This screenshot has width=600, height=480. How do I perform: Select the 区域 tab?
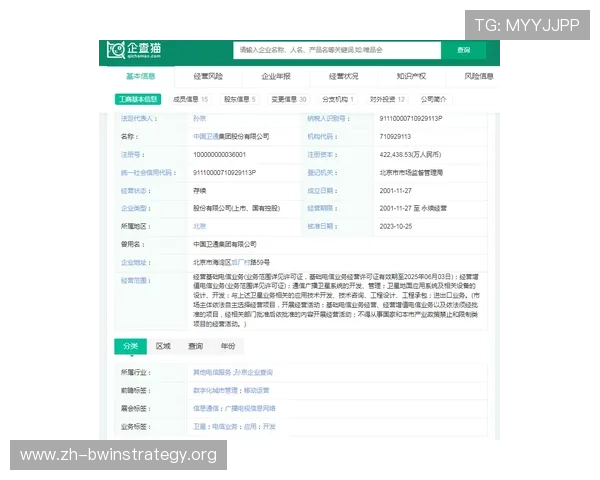click(163, 346)
